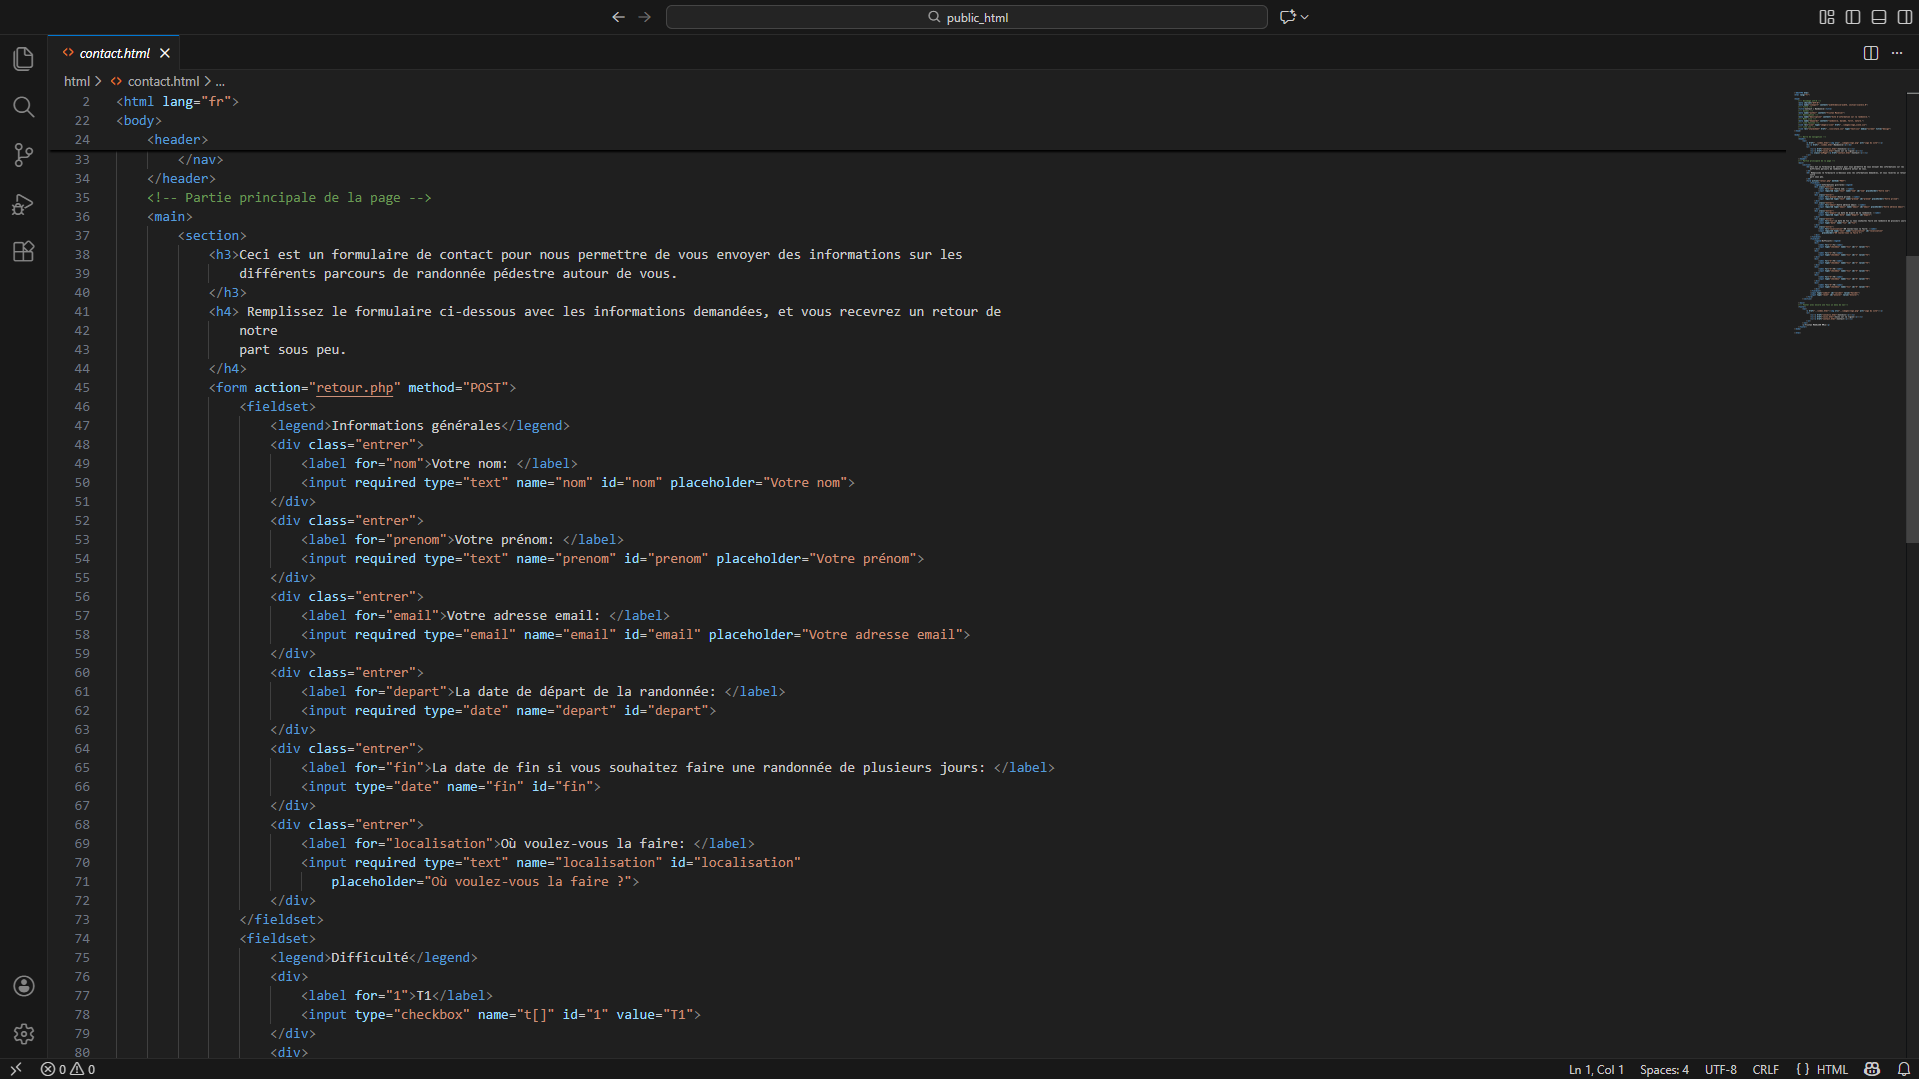Open the Search view icon
The image size is (1919, 1079).
[x=24, y=107]
